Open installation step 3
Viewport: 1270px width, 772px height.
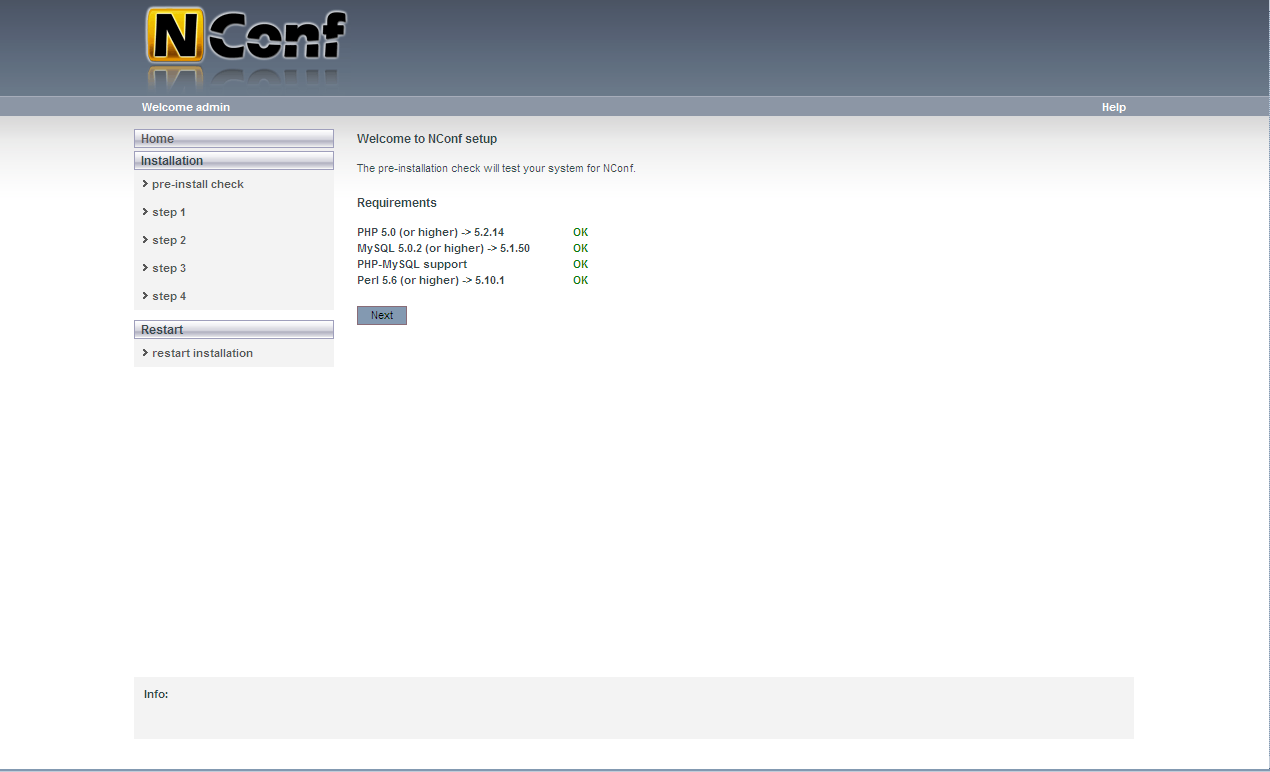pos(169,268)
